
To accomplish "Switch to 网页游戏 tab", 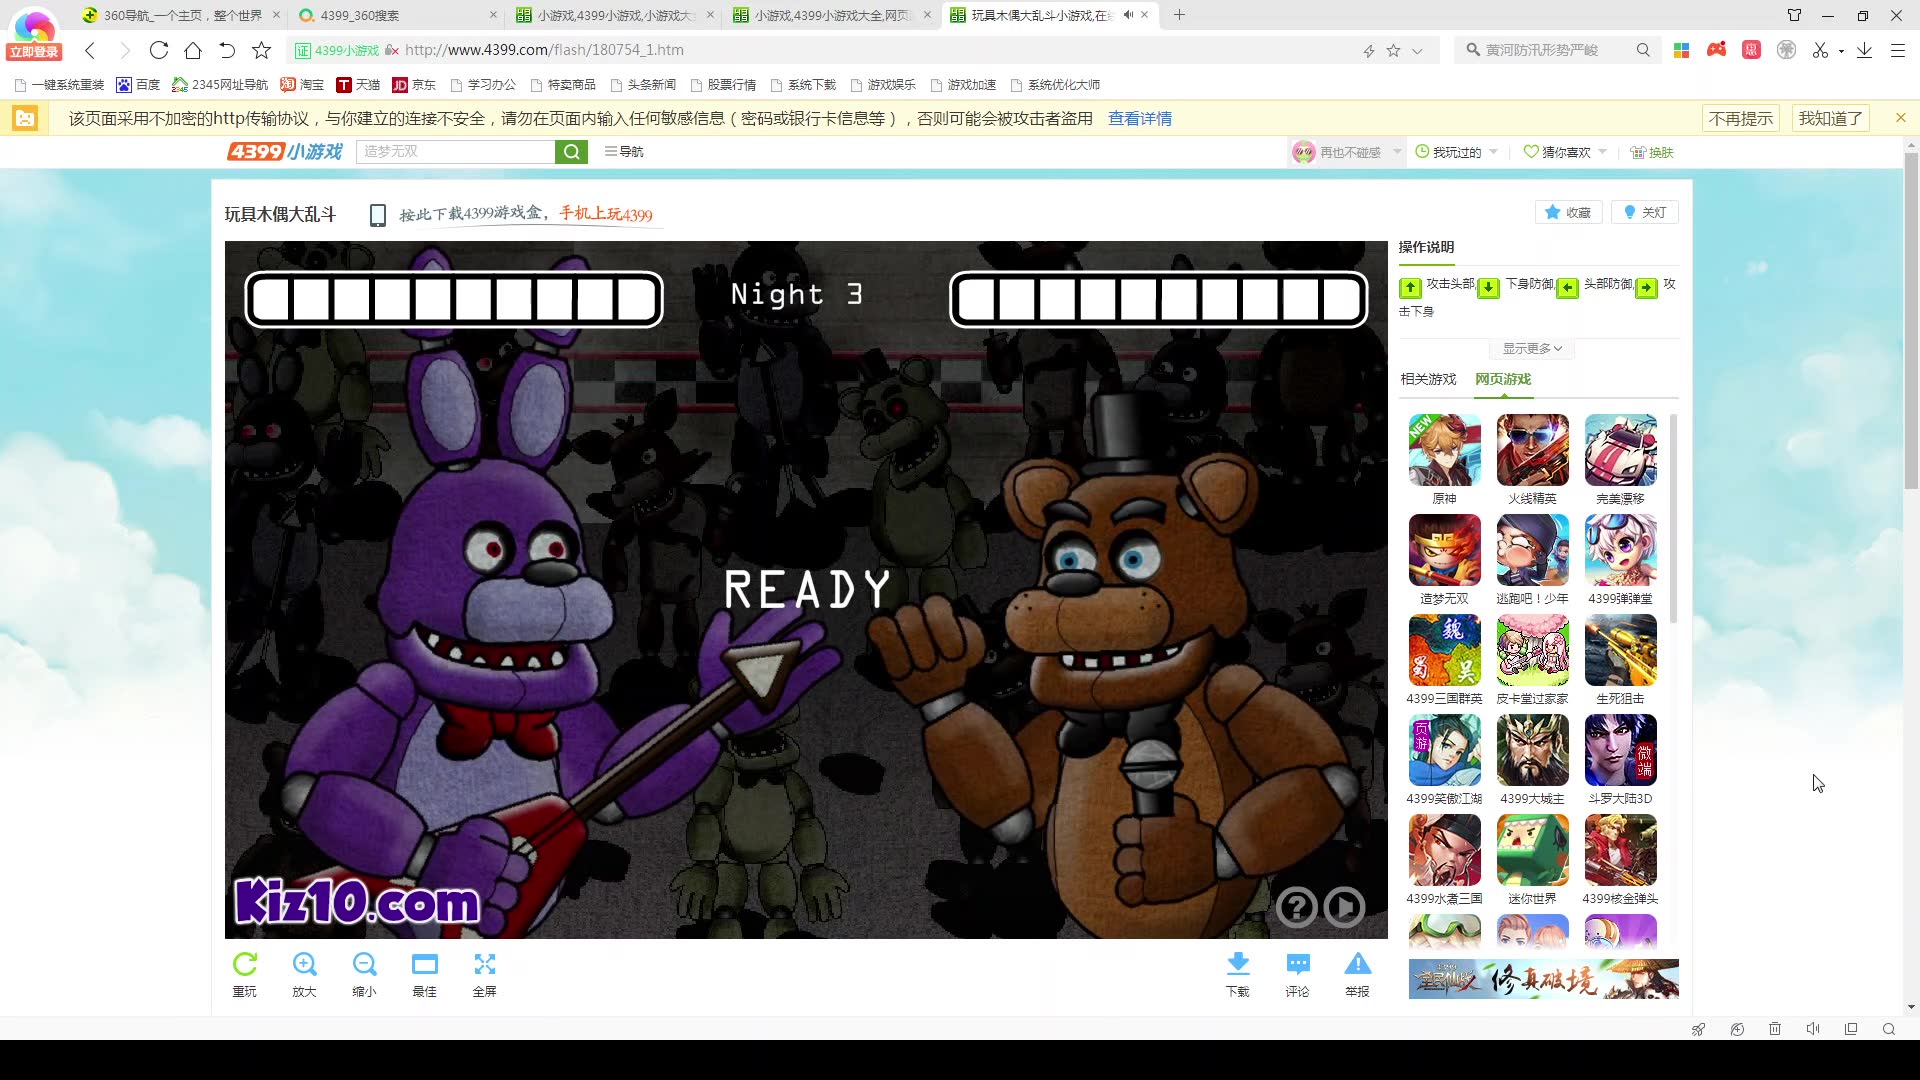I will click(x=1503, y=379).
